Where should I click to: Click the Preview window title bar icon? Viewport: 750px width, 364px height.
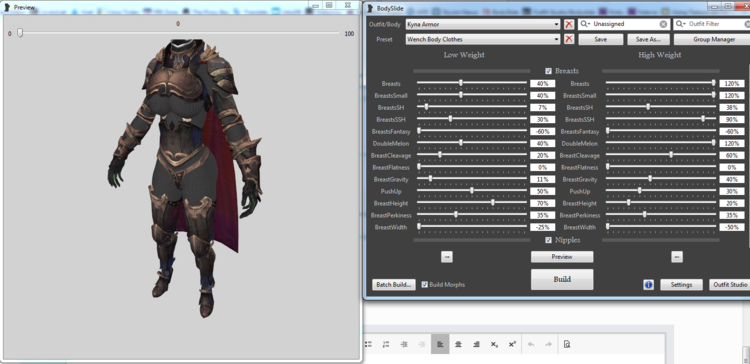tap(7, 7)
